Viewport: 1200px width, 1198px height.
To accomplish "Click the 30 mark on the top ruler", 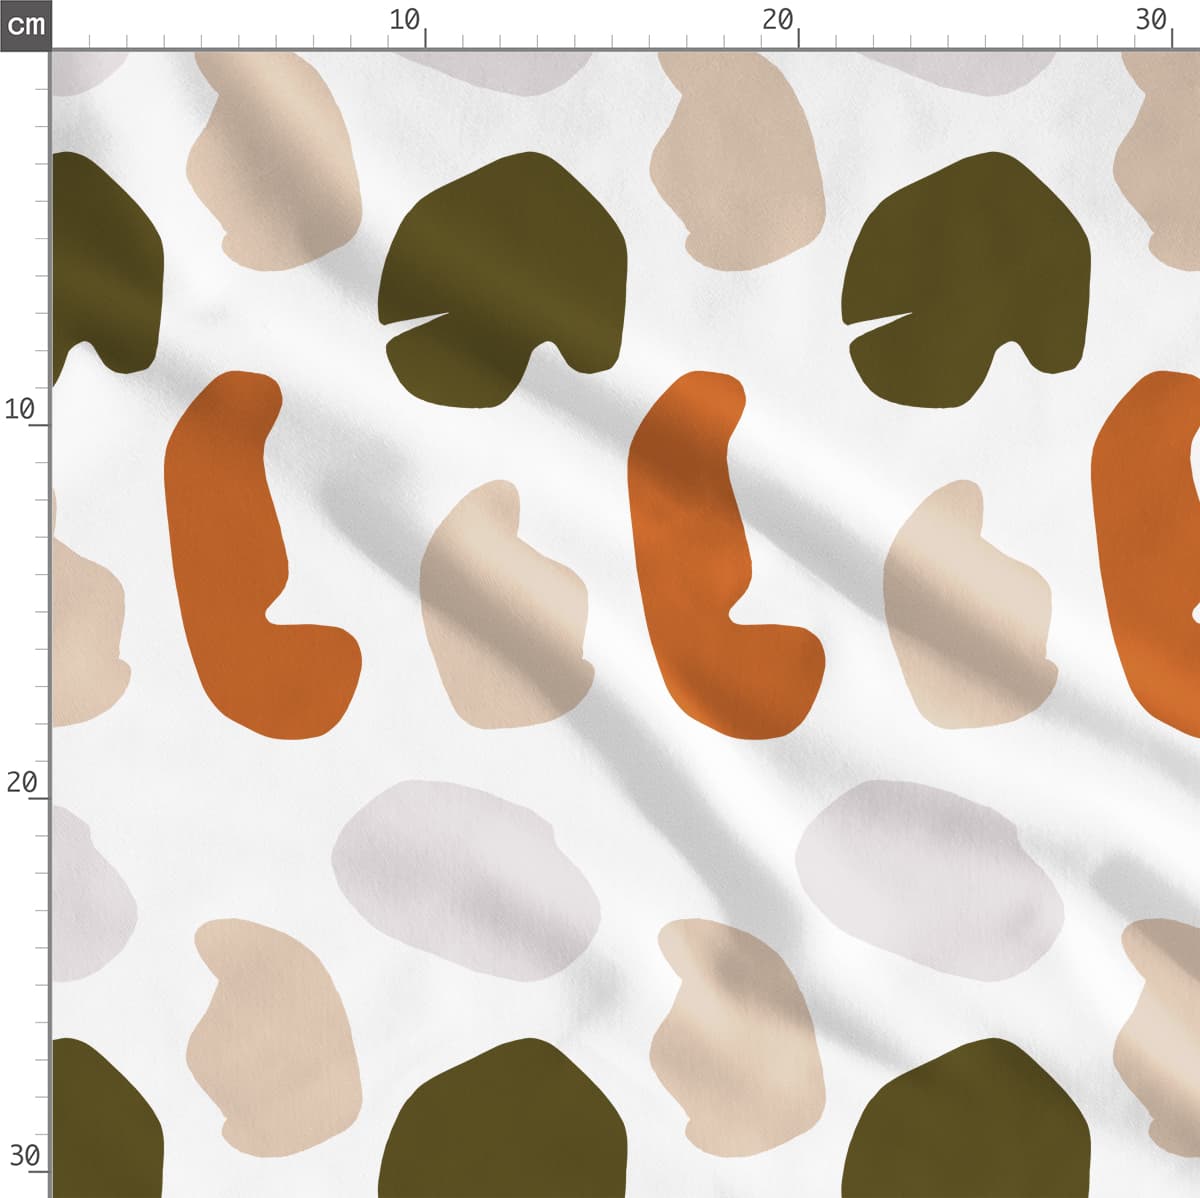I will click(x=1151, y=20).
